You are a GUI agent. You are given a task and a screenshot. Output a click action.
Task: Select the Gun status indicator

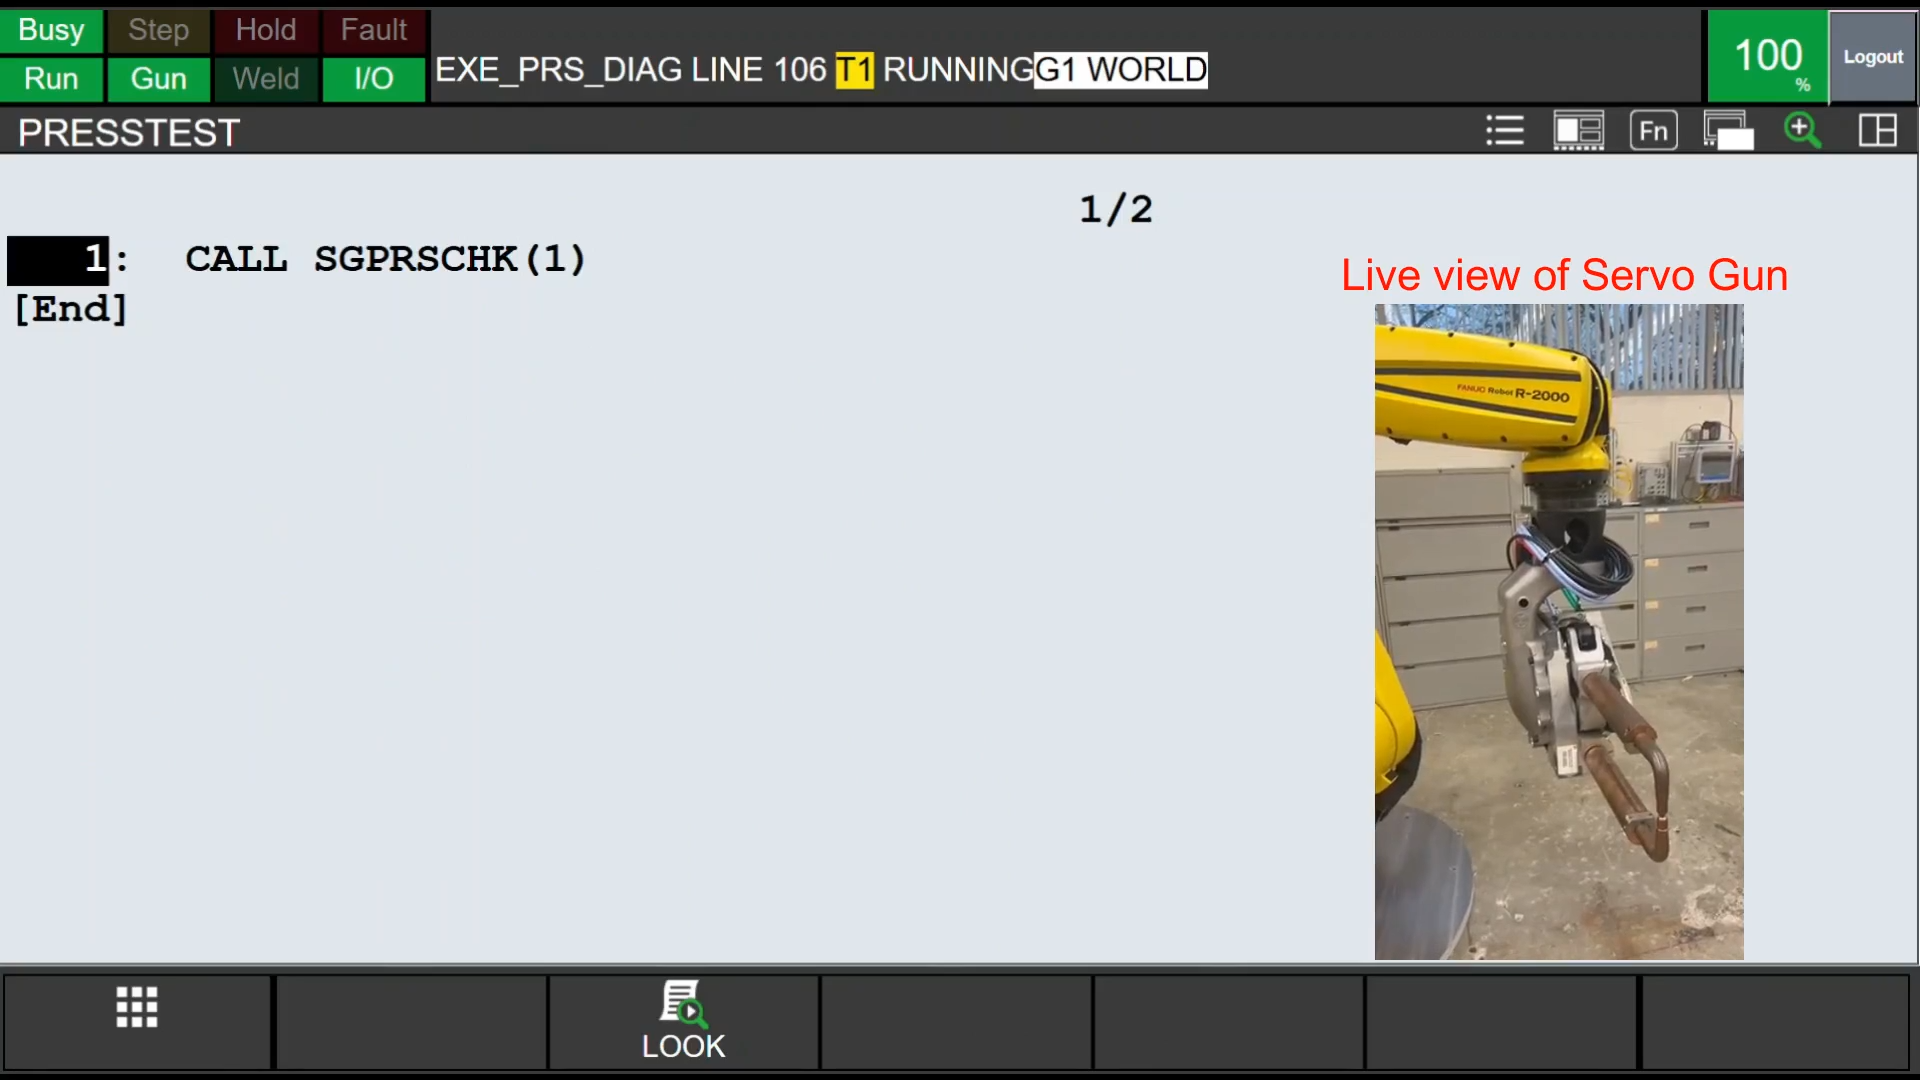(158, 79)
